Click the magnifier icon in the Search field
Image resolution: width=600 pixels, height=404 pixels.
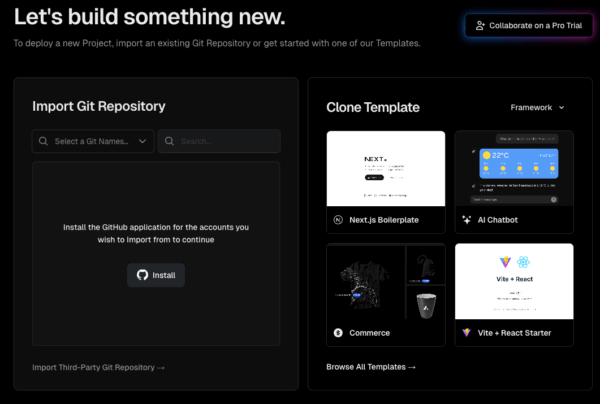coord(169,141)
